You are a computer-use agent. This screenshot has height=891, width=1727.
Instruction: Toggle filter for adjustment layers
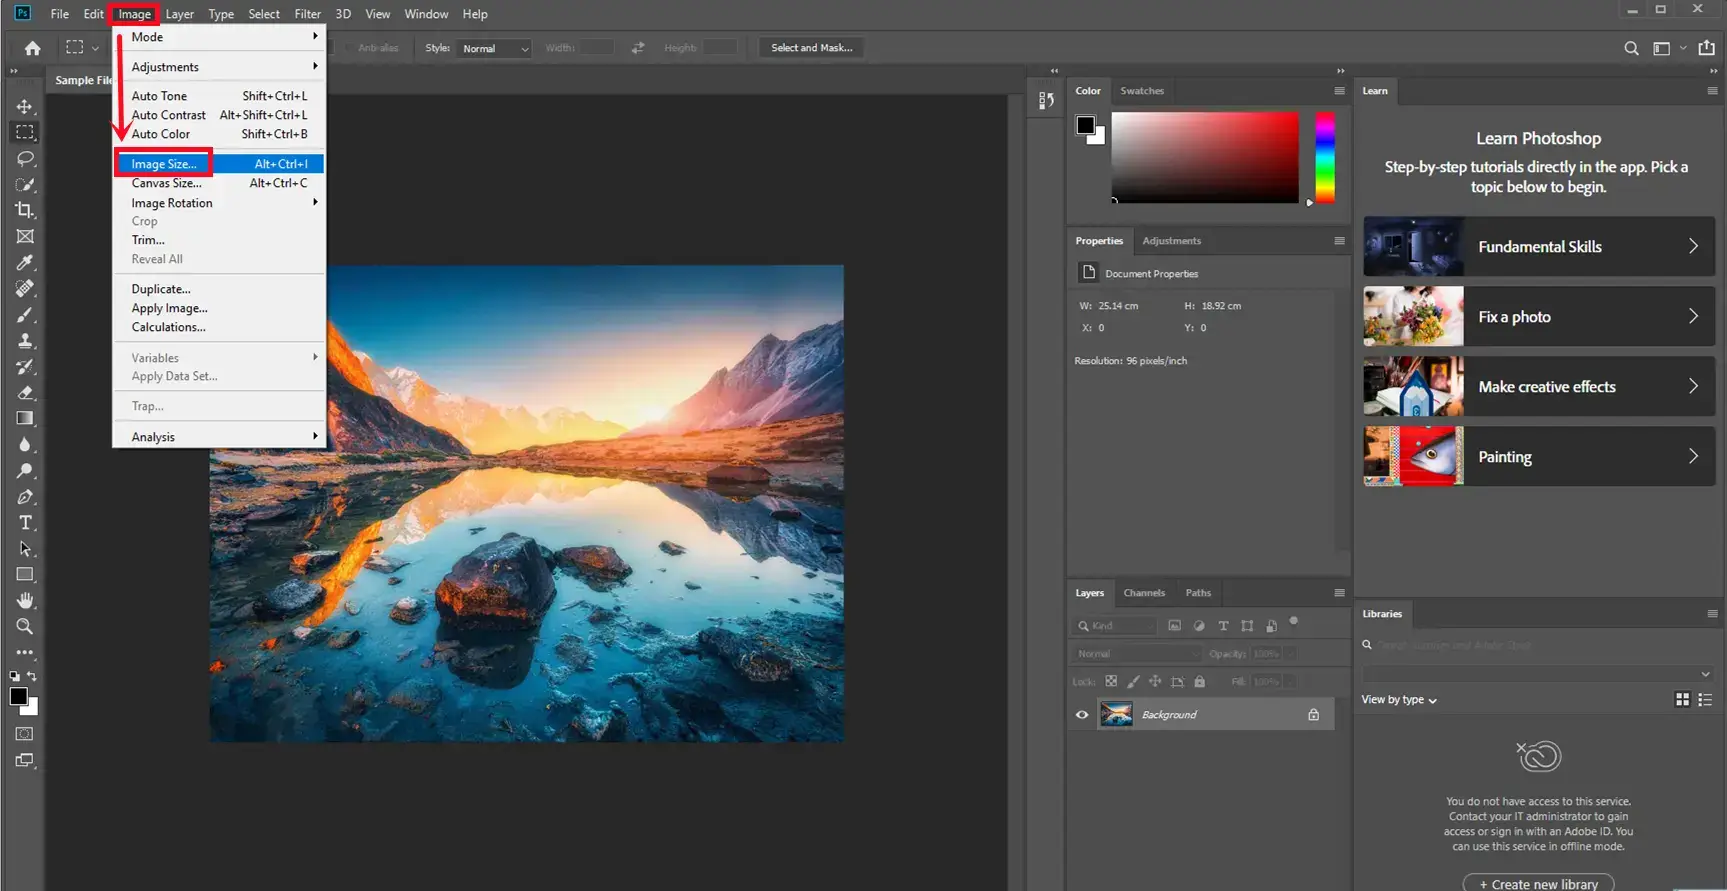coord(1199,625)
